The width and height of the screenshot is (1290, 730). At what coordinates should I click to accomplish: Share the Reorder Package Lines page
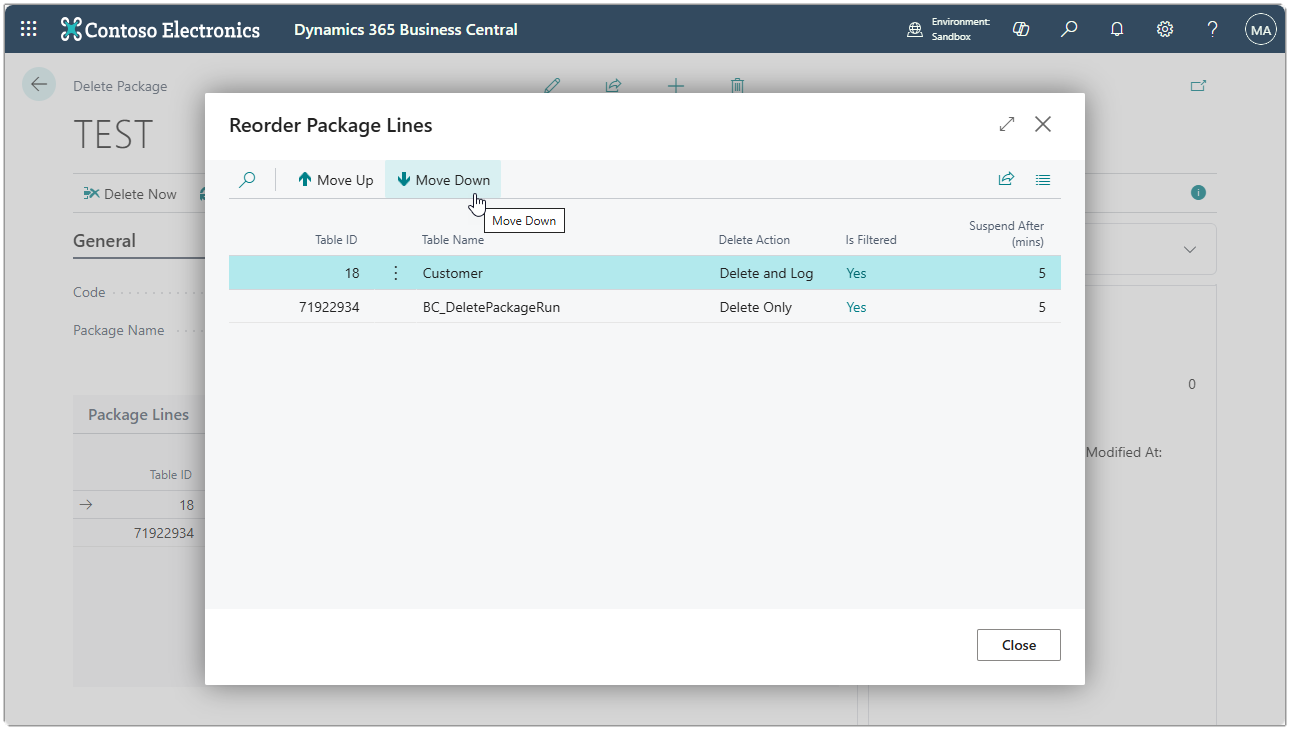(1006, 179)
